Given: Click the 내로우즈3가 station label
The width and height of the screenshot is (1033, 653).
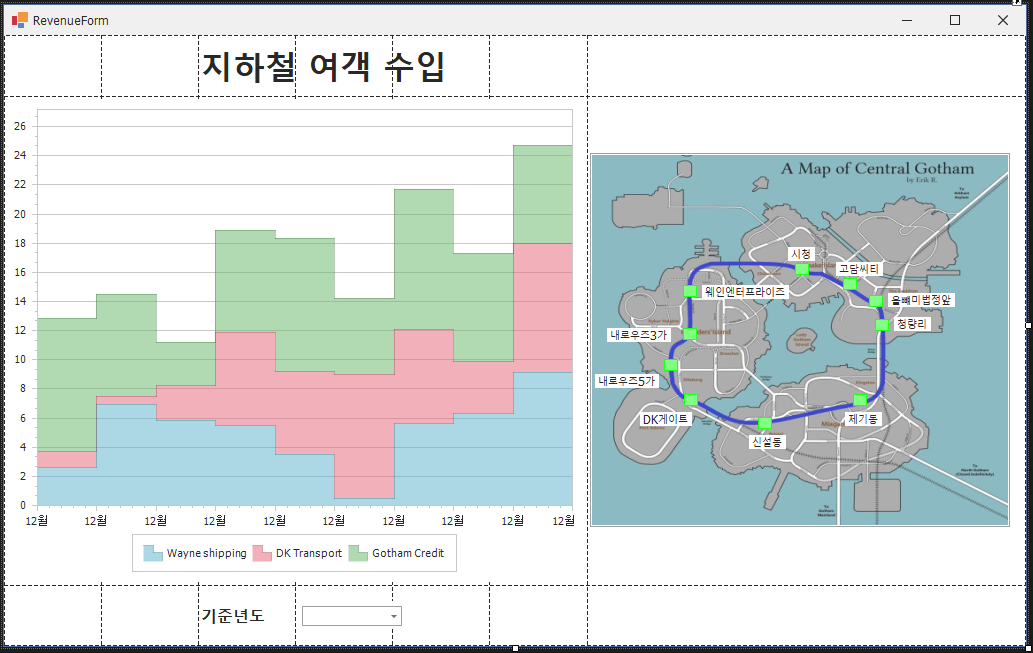Looking at the screenshot, I should click(x=638, y=335).
